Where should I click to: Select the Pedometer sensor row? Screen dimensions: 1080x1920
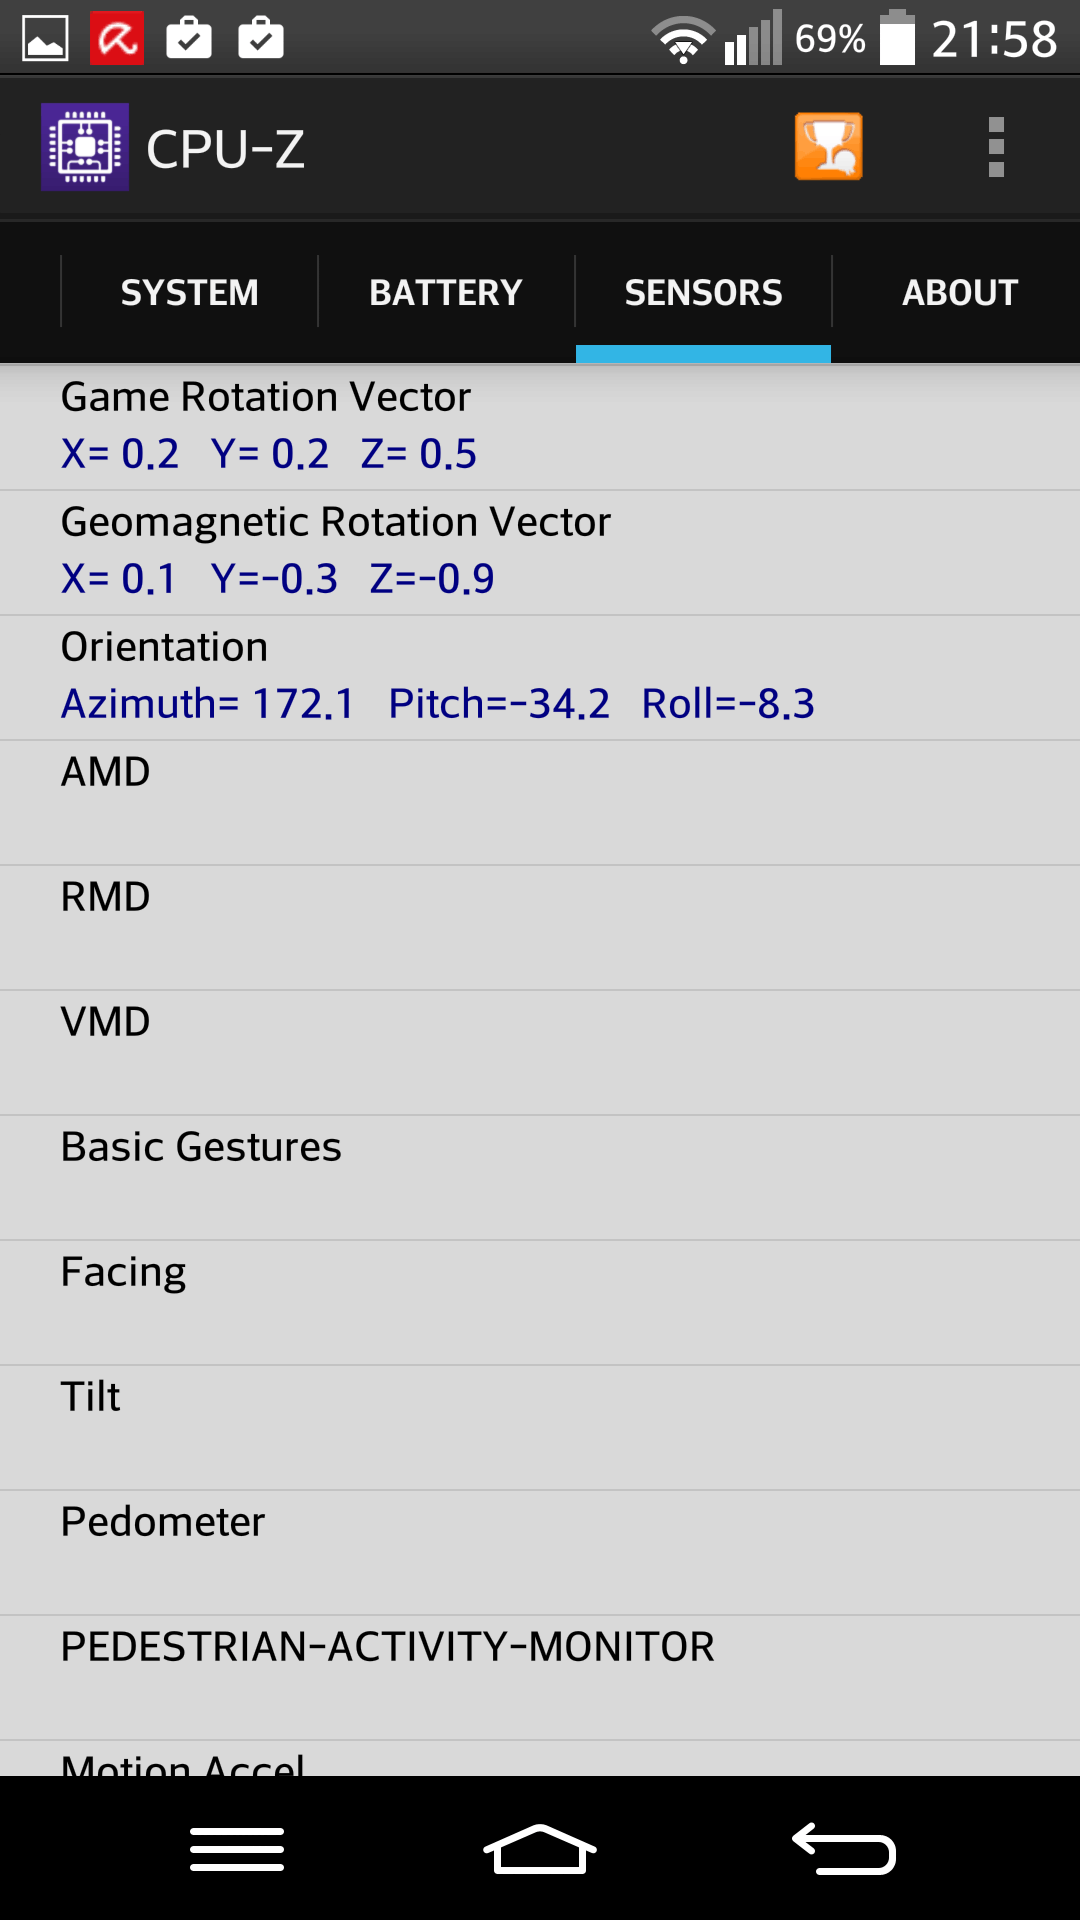tap(540, 1552)
